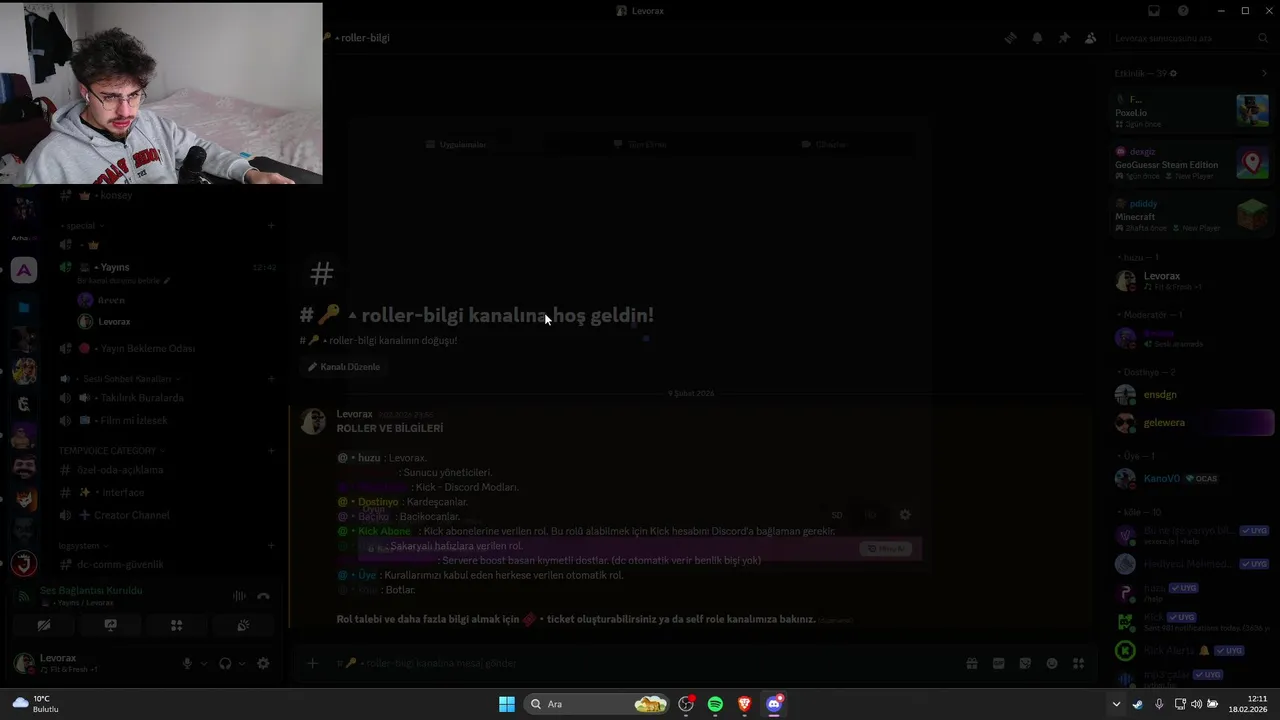Expand the Etkinlik activity panel arrow
The width and height of the screenshot is (1280, 720).
click(1264, 73)
